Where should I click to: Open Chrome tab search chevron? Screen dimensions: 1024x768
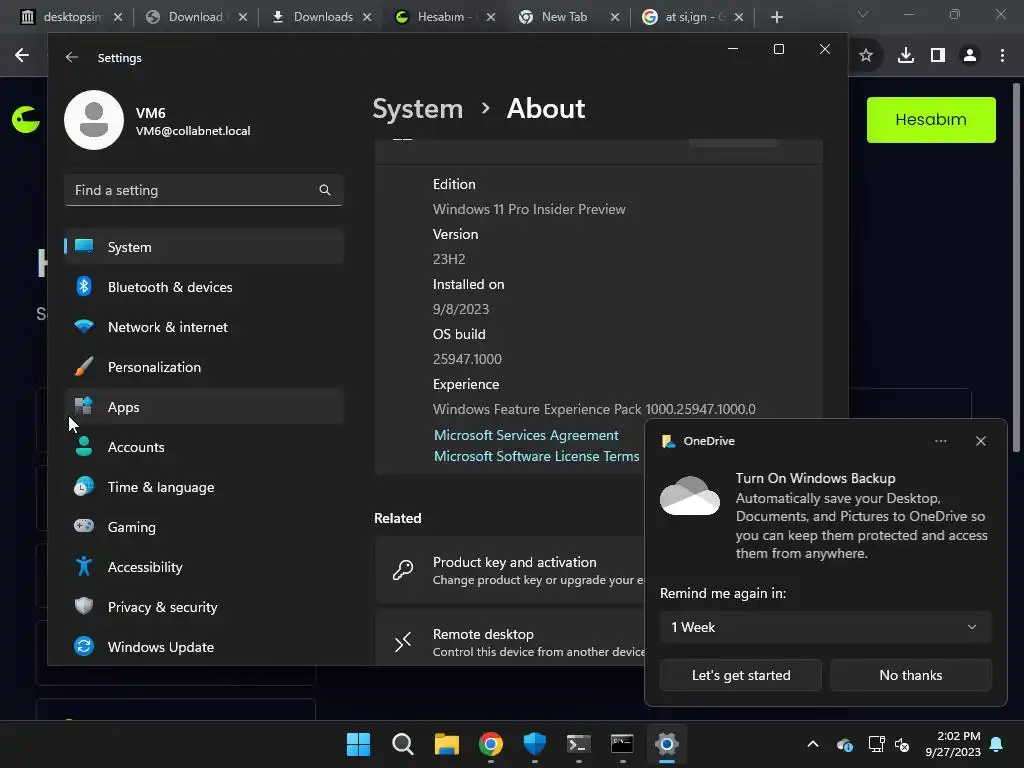coord(863,14)
